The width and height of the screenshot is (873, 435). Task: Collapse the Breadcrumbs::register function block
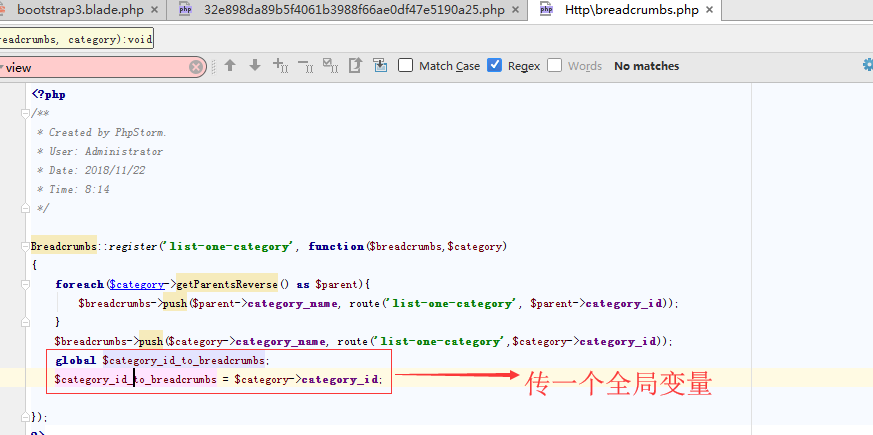click(x=24, y=246)
